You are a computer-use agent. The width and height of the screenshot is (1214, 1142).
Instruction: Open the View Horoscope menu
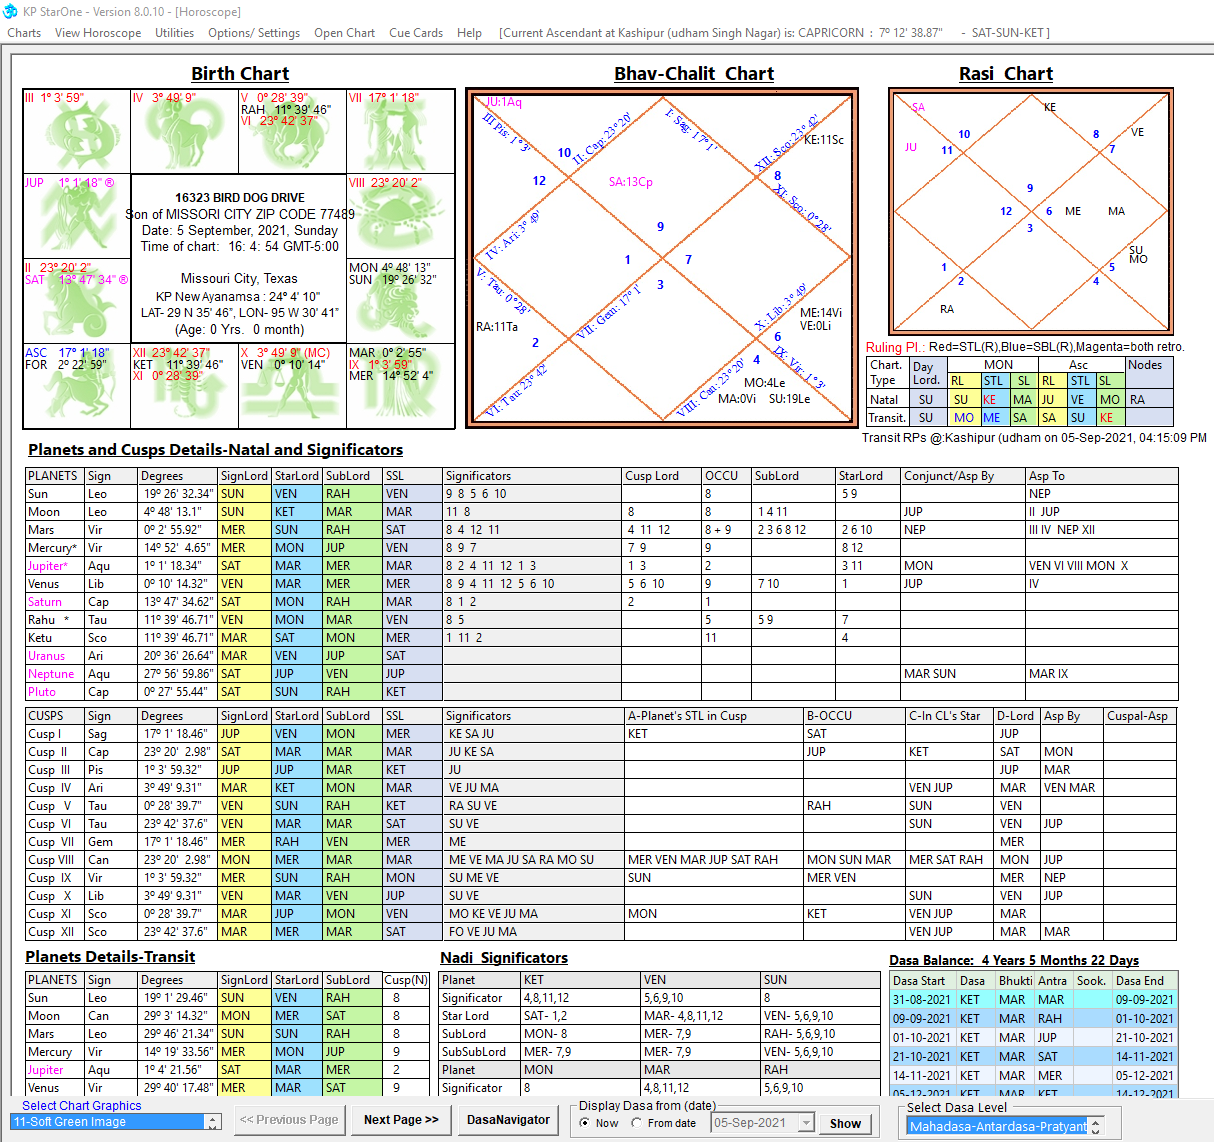pos(98,33)
